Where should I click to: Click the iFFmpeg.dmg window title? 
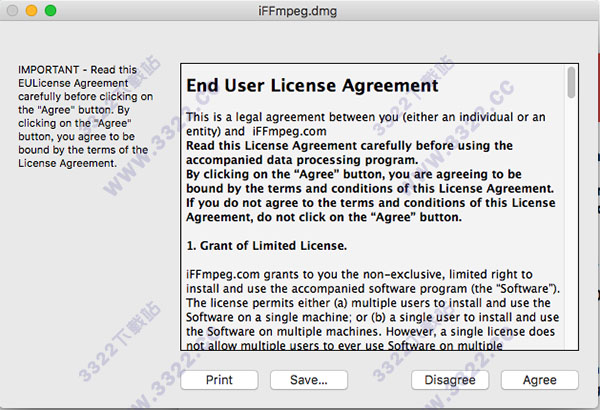(x=298, y=11)
